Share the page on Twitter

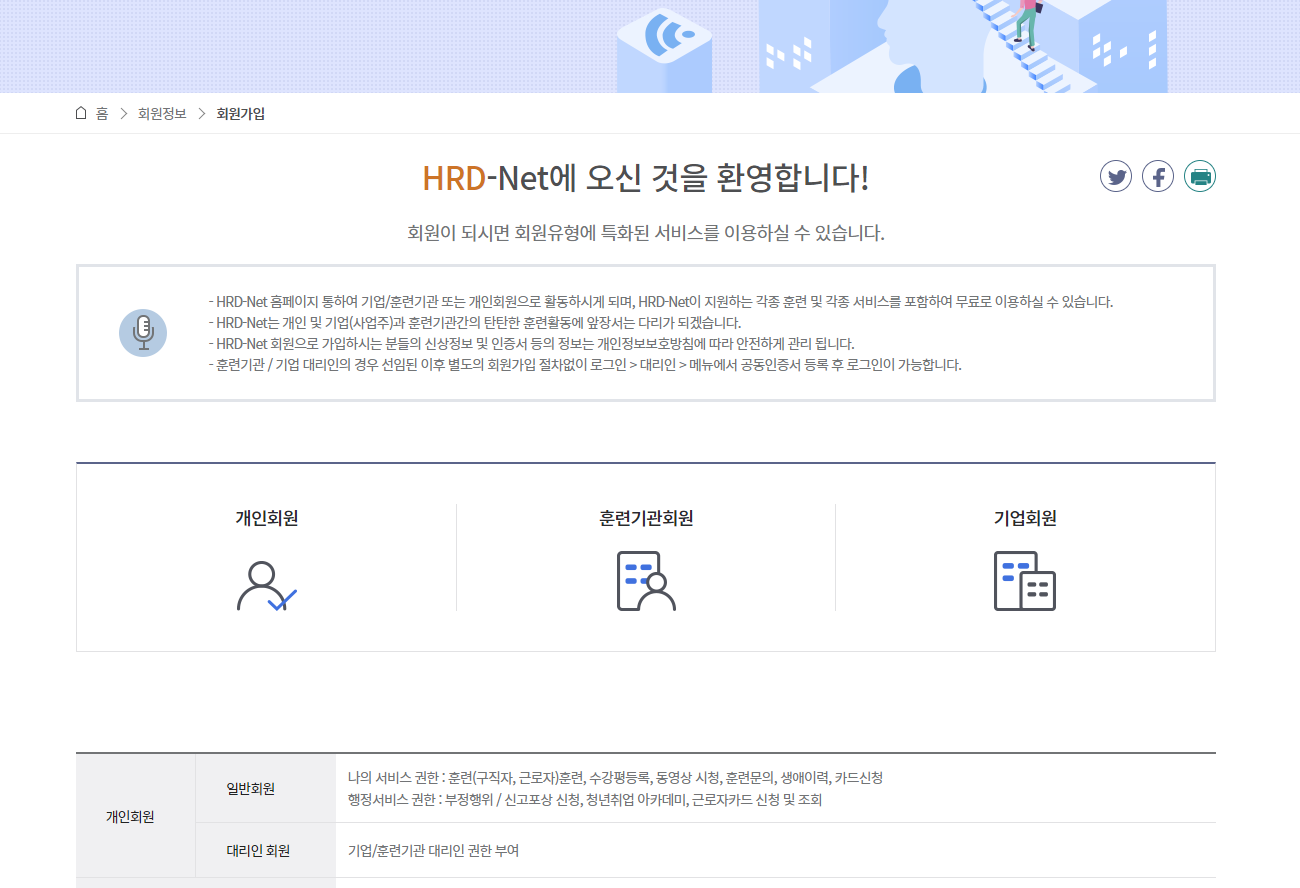(x=1116, y=177)
